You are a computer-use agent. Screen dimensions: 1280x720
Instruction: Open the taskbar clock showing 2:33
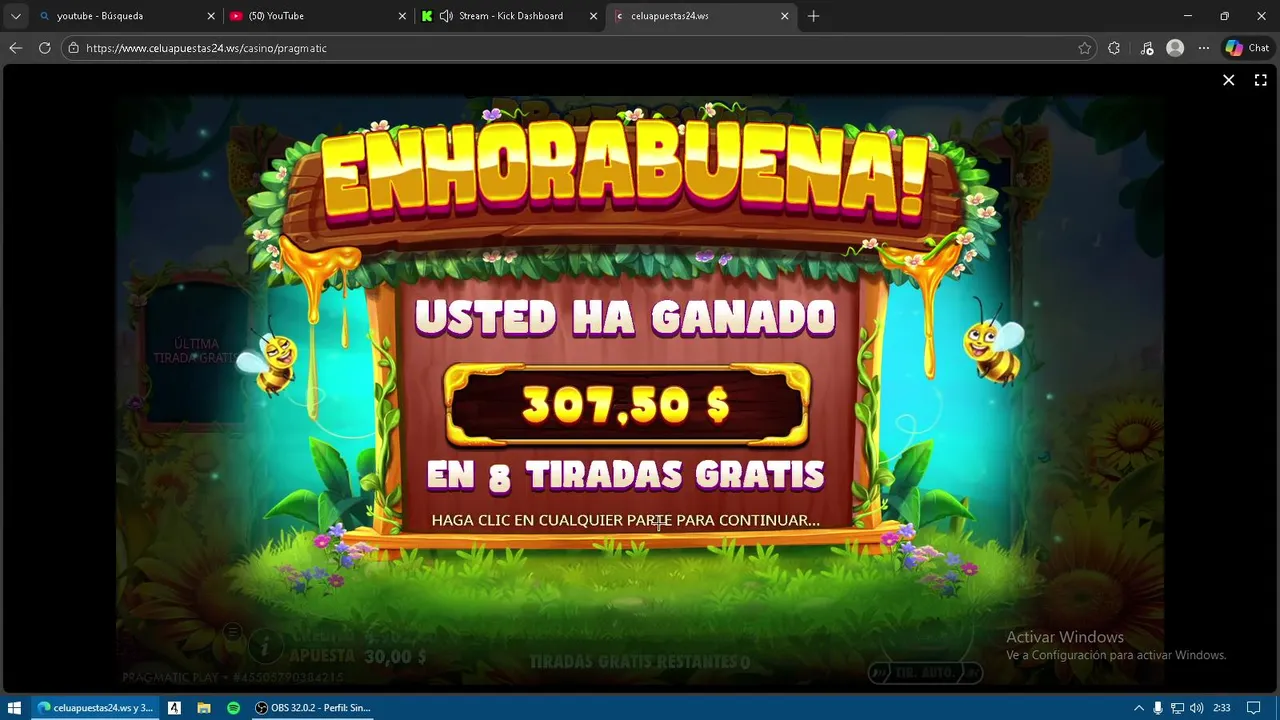click(x=1222, y=707)
